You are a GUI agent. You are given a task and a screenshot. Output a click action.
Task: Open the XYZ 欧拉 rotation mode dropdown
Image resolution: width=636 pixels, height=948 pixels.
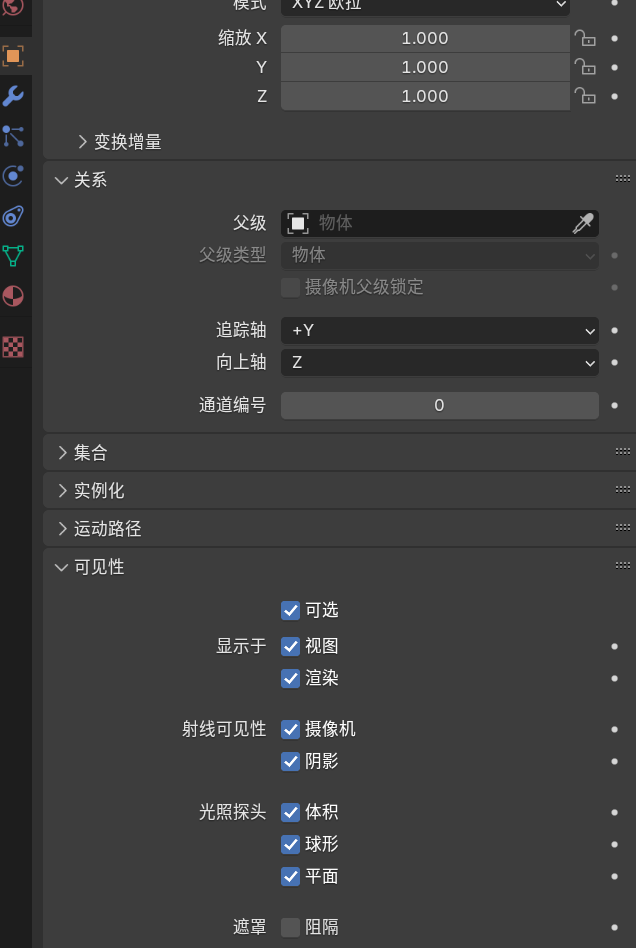pos(425,7)
